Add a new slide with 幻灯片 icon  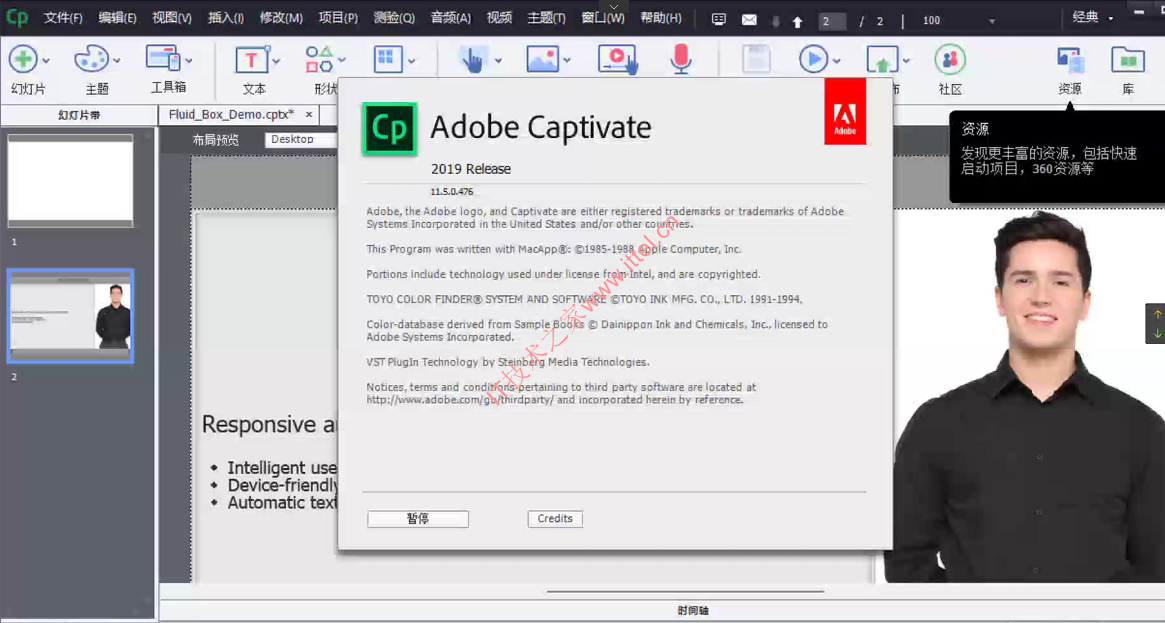(23, 59)
